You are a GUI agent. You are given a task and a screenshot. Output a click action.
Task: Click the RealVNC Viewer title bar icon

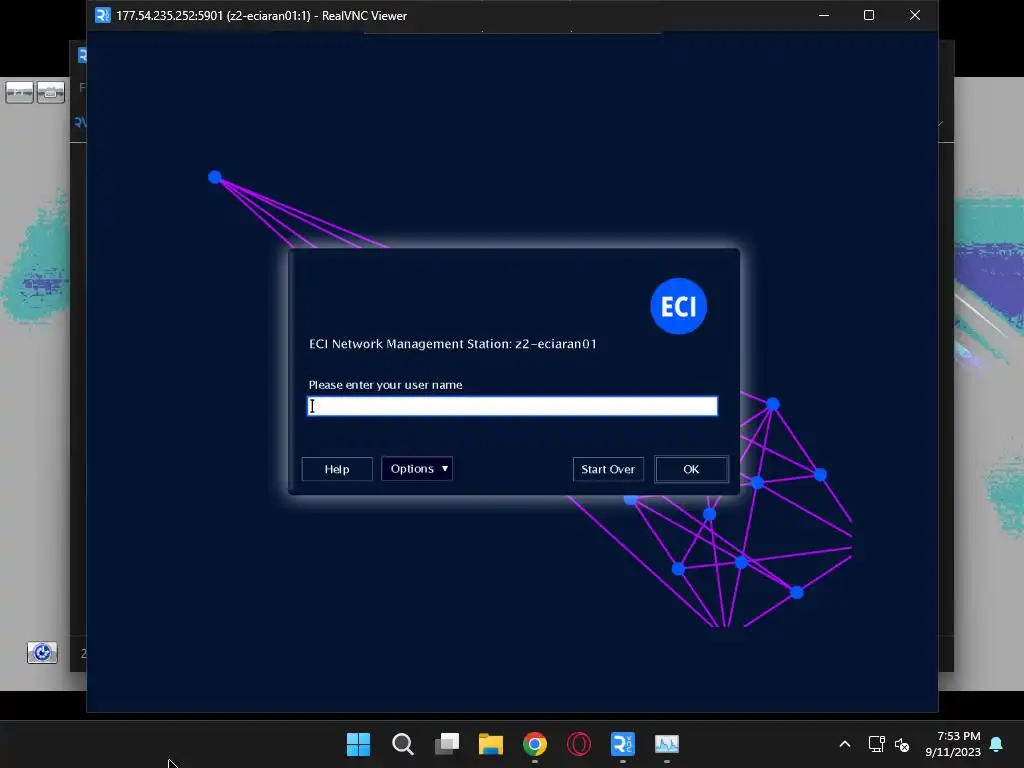point(103,15)
